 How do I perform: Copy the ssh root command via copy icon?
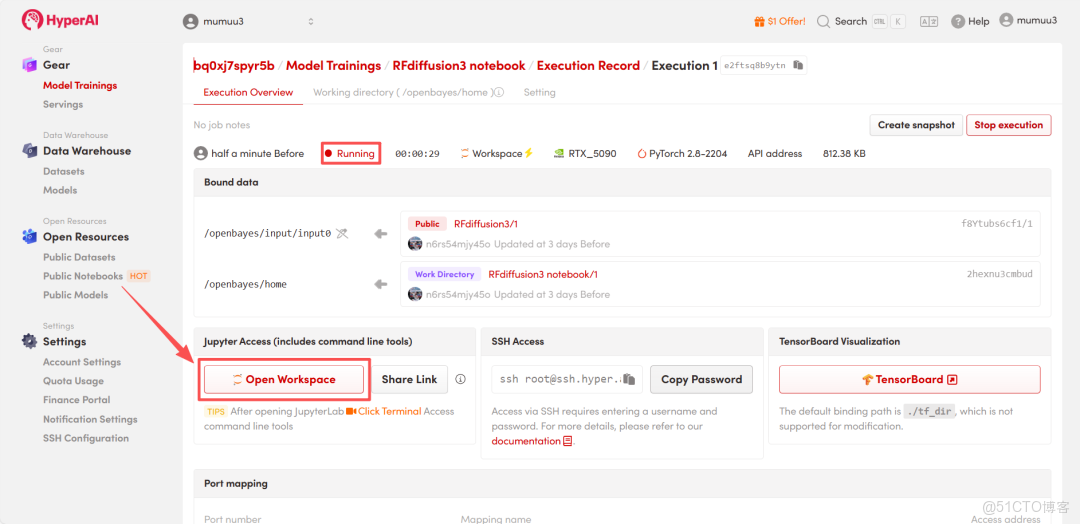628,379
